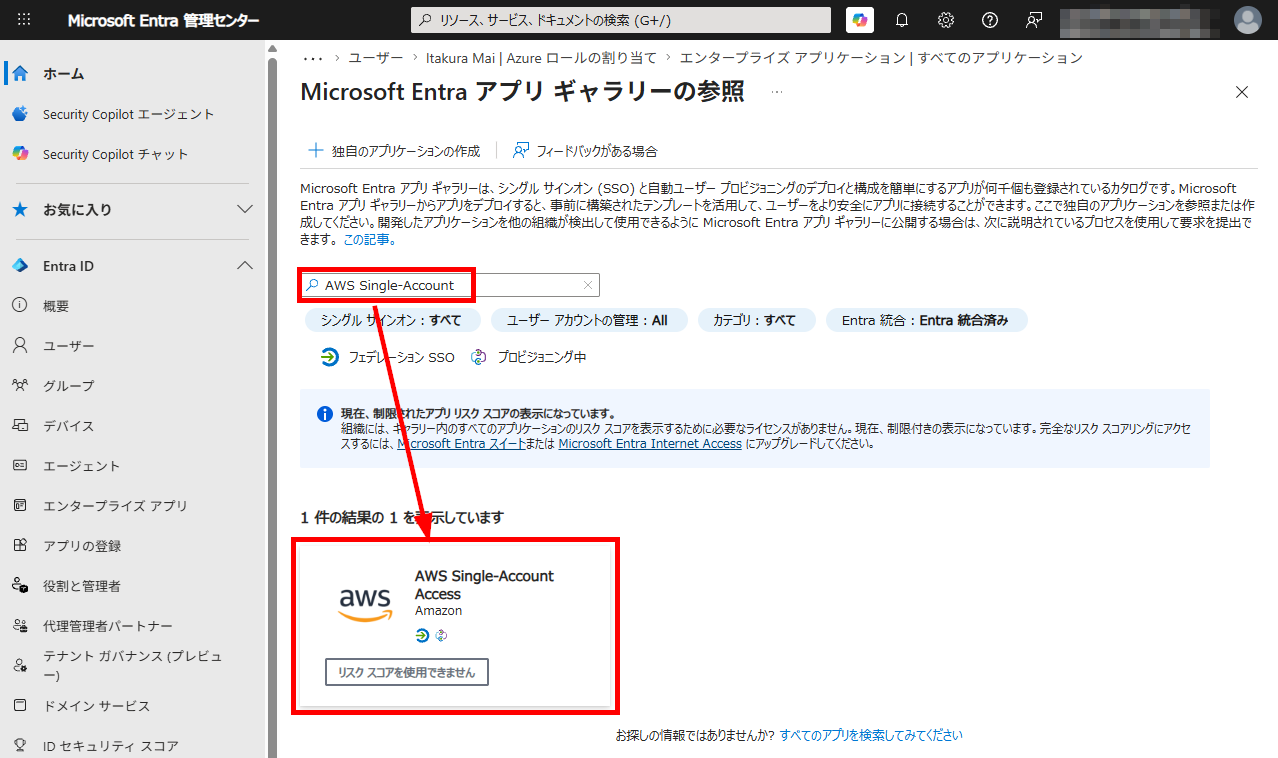Open the Microsoft Entra Internet Access link

point(650,443)
